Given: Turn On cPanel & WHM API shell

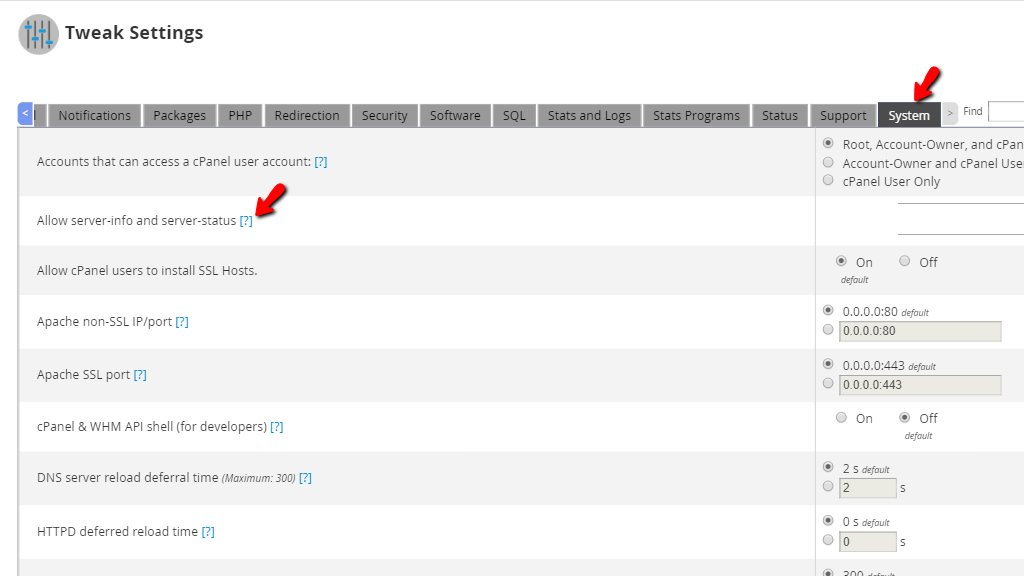Looking at the screenshot, I should coord(841,417).
